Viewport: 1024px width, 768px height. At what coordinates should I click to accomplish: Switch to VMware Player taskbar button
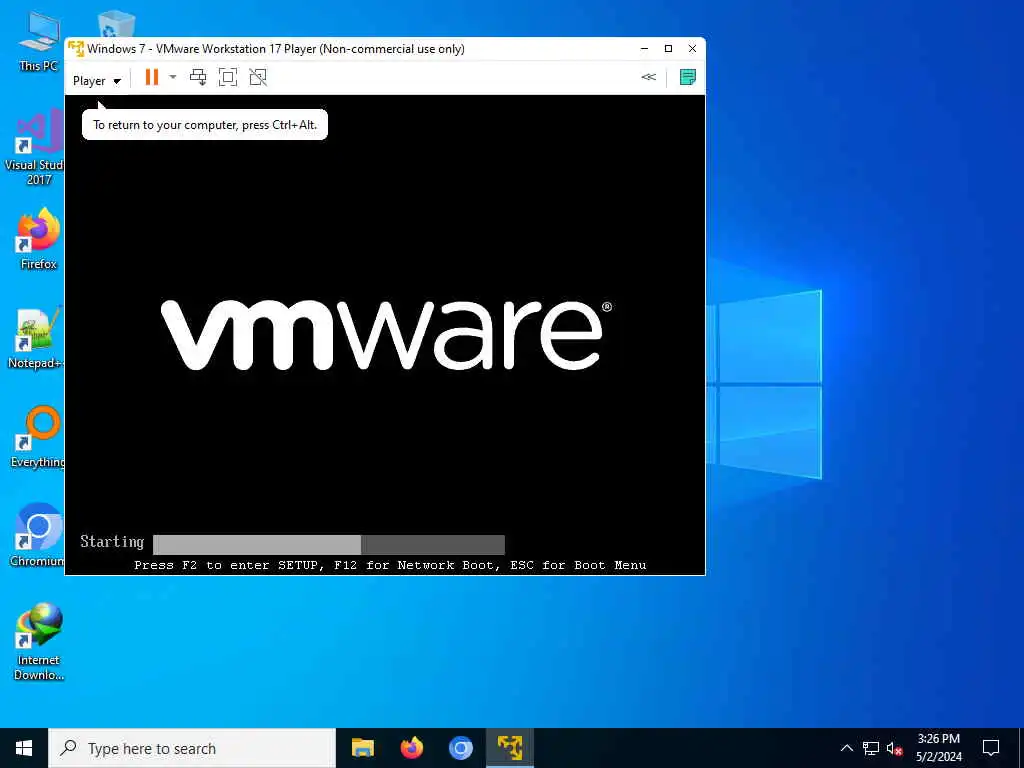(x=510, y=748)
